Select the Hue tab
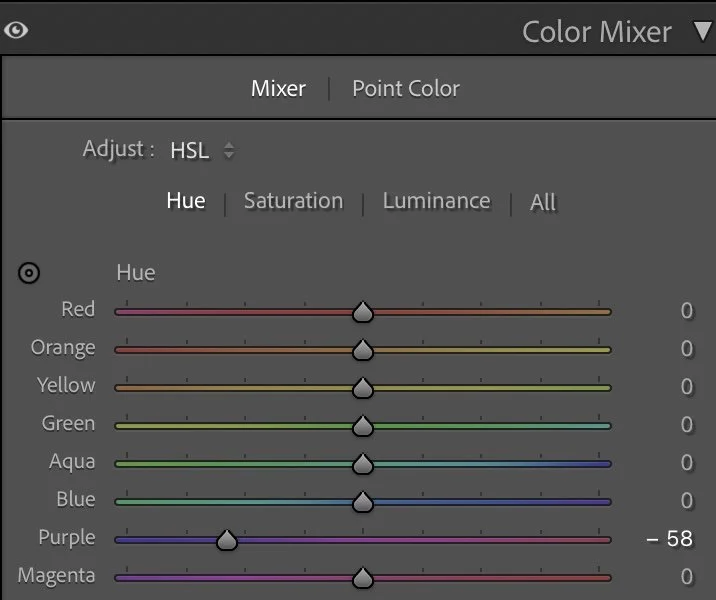Viewport: 716px width, 600px height. click(186, 200)
